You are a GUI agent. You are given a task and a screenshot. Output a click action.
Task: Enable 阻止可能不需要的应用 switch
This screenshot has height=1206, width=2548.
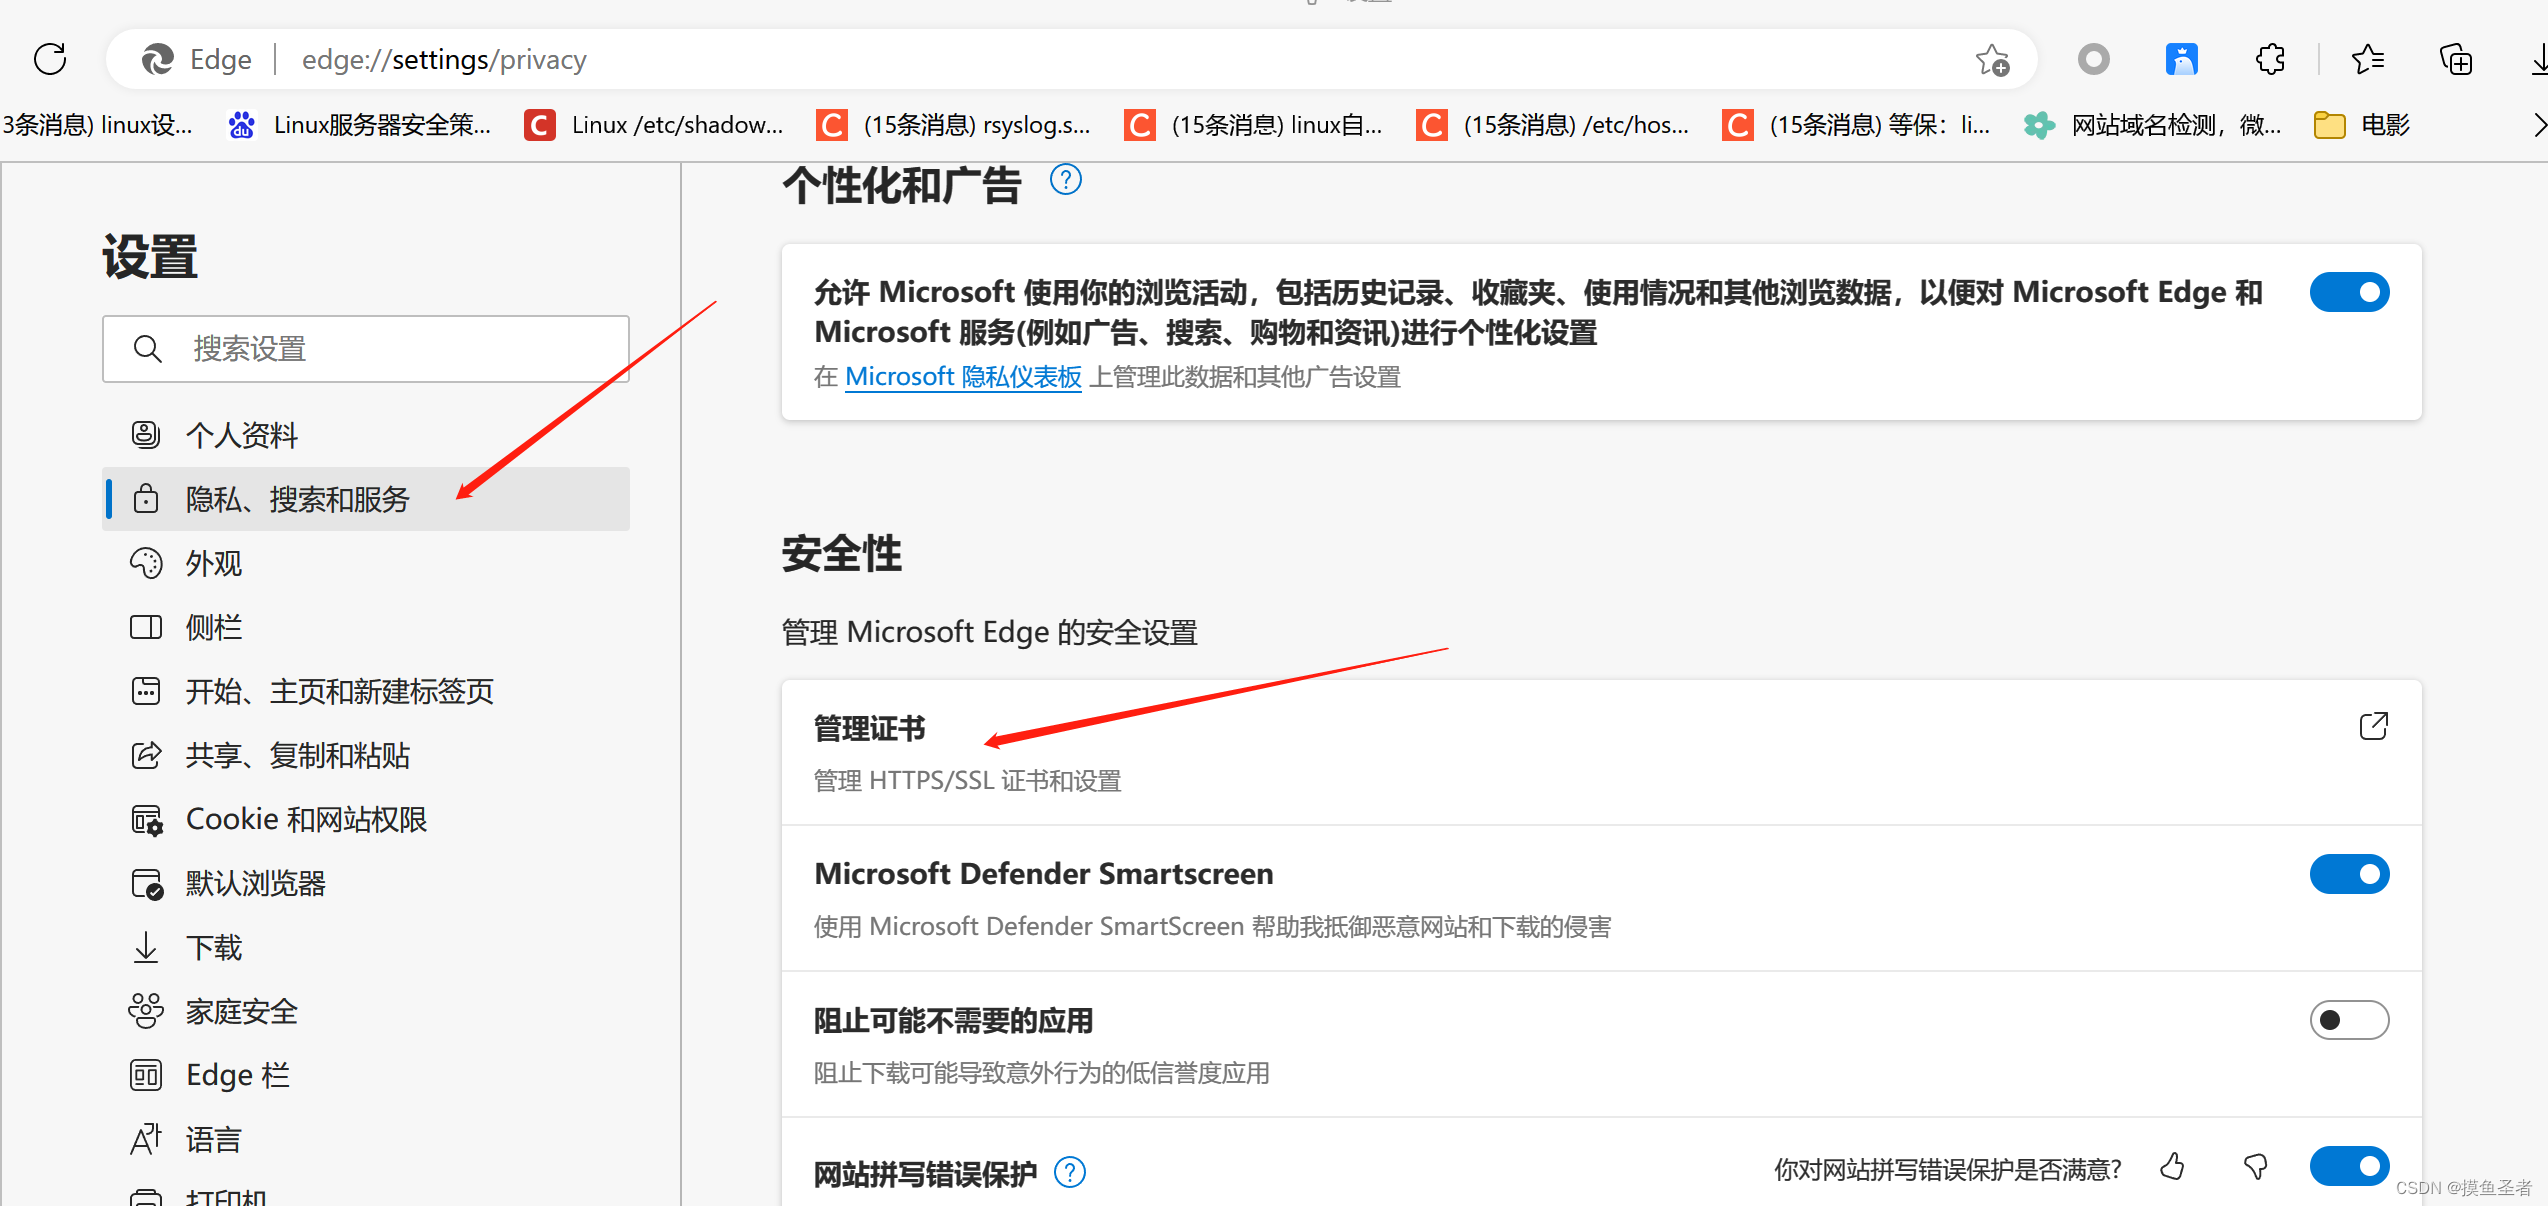coord(2349,1020)
